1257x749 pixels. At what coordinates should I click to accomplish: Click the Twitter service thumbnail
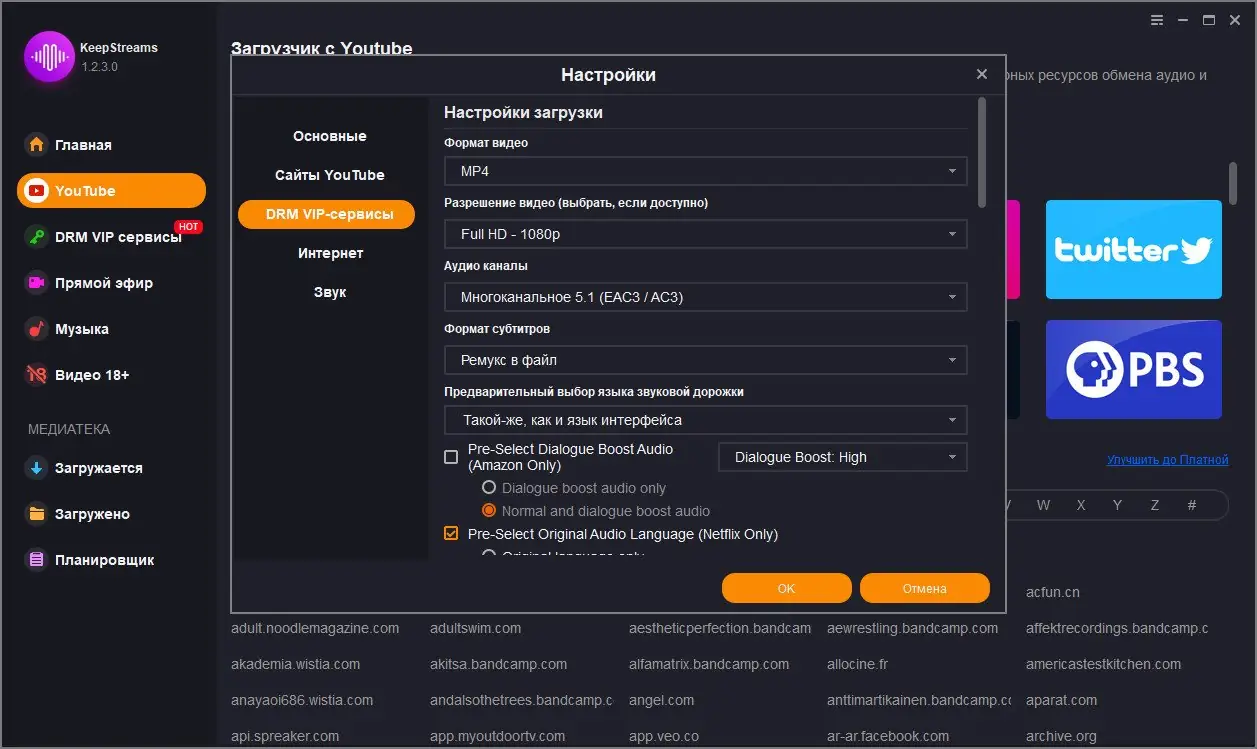(x=1133, y=249)
